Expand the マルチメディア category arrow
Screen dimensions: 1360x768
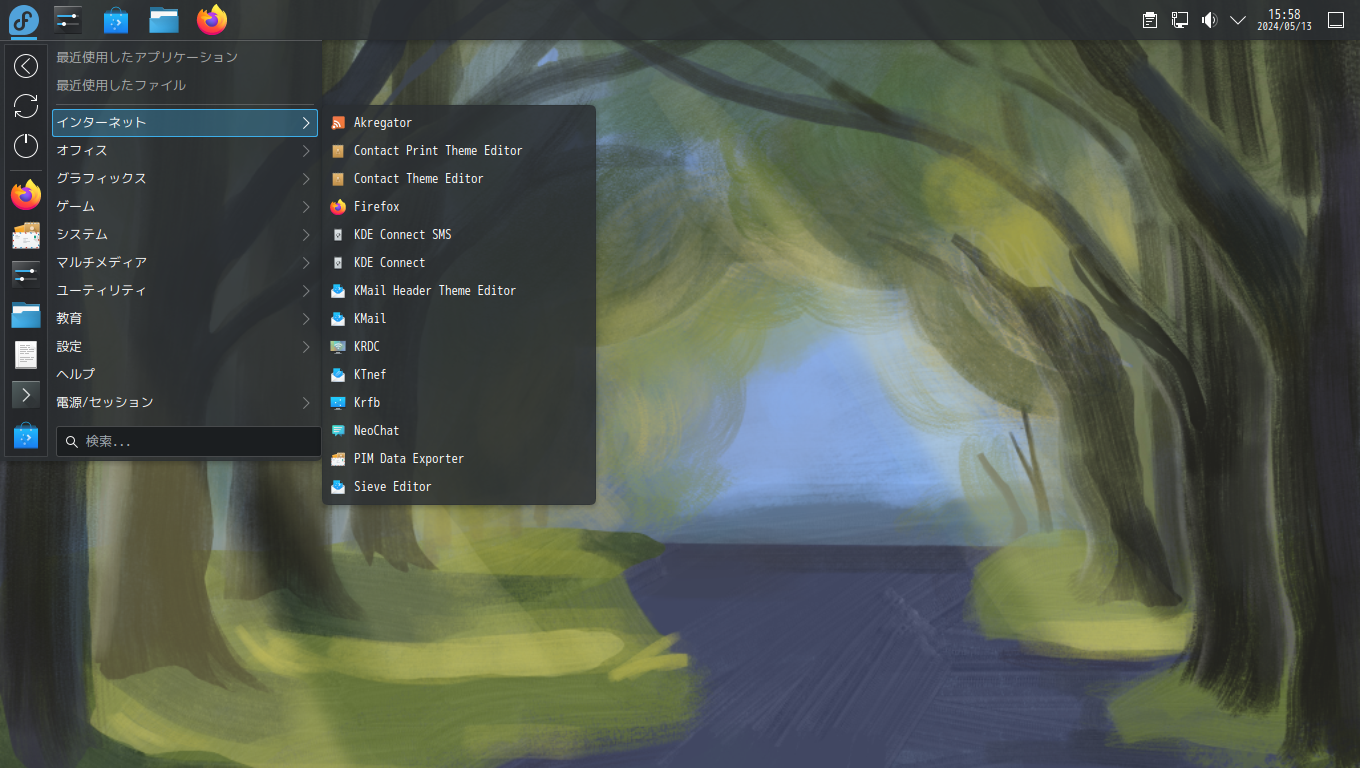pyautogui.click(x=306, y=263)
